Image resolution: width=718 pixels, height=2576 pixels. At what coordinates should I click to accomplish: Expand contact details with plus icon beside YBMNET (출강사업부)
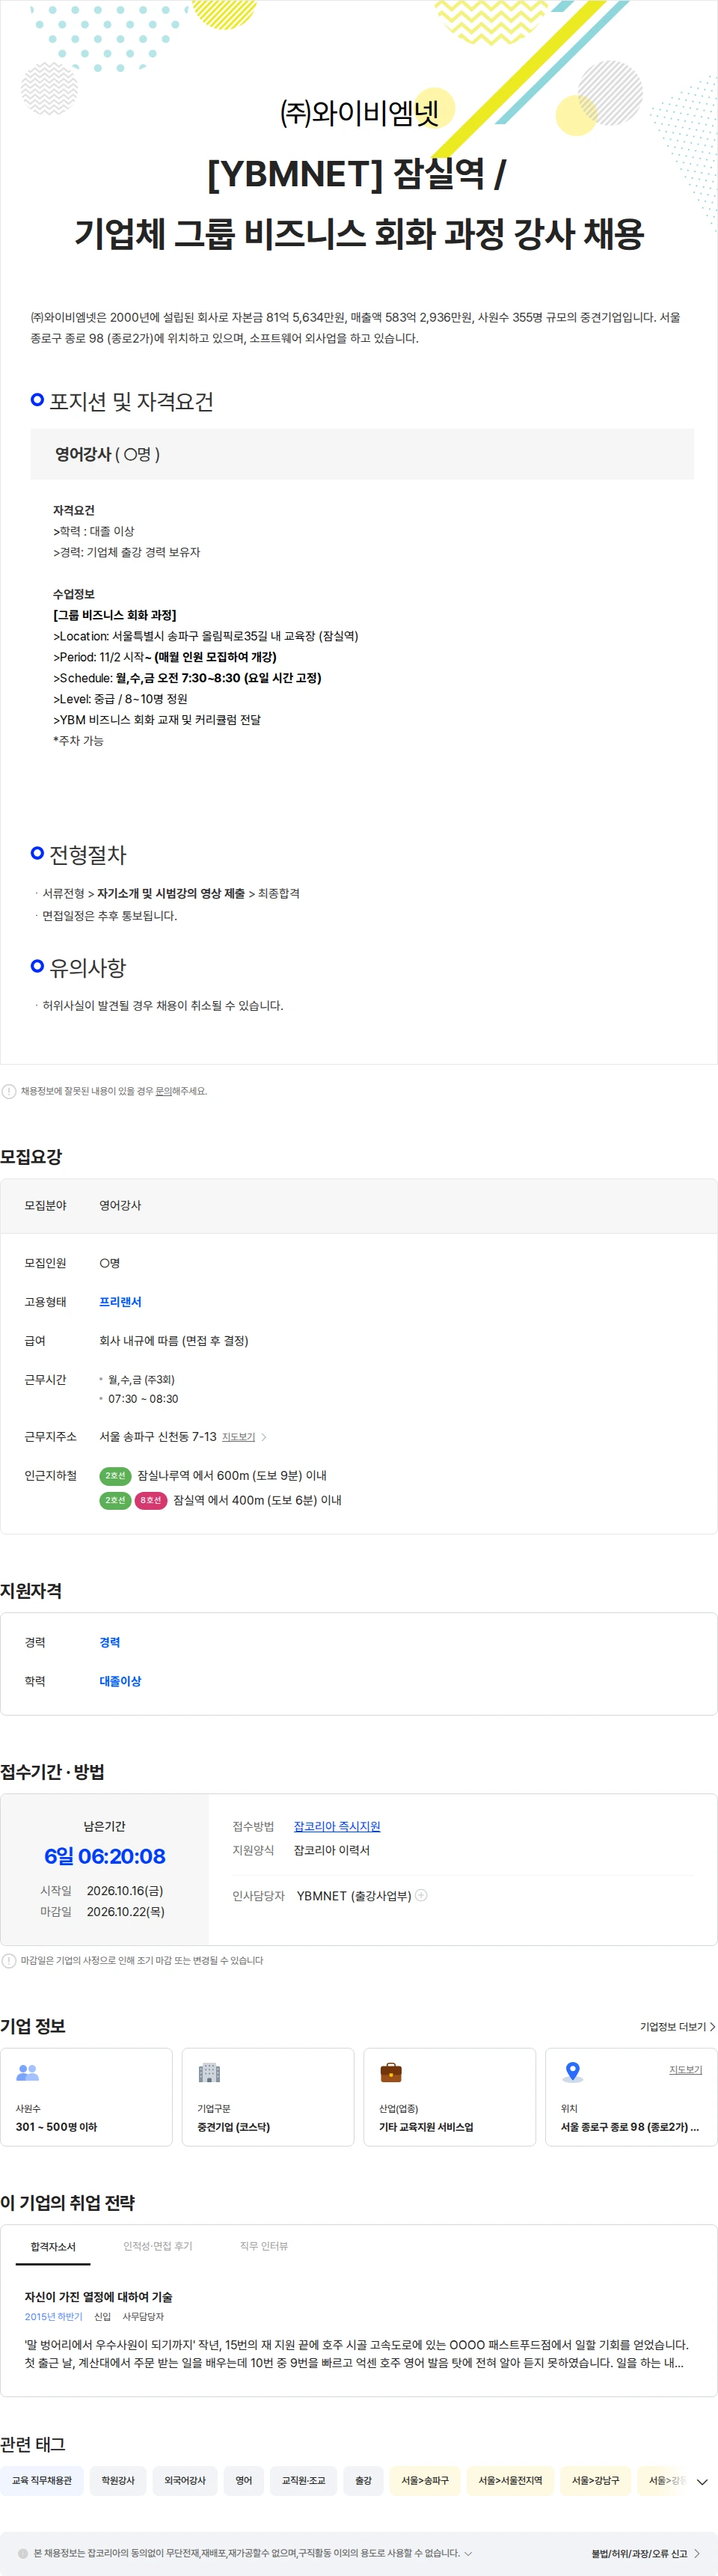click(421, 1895)
